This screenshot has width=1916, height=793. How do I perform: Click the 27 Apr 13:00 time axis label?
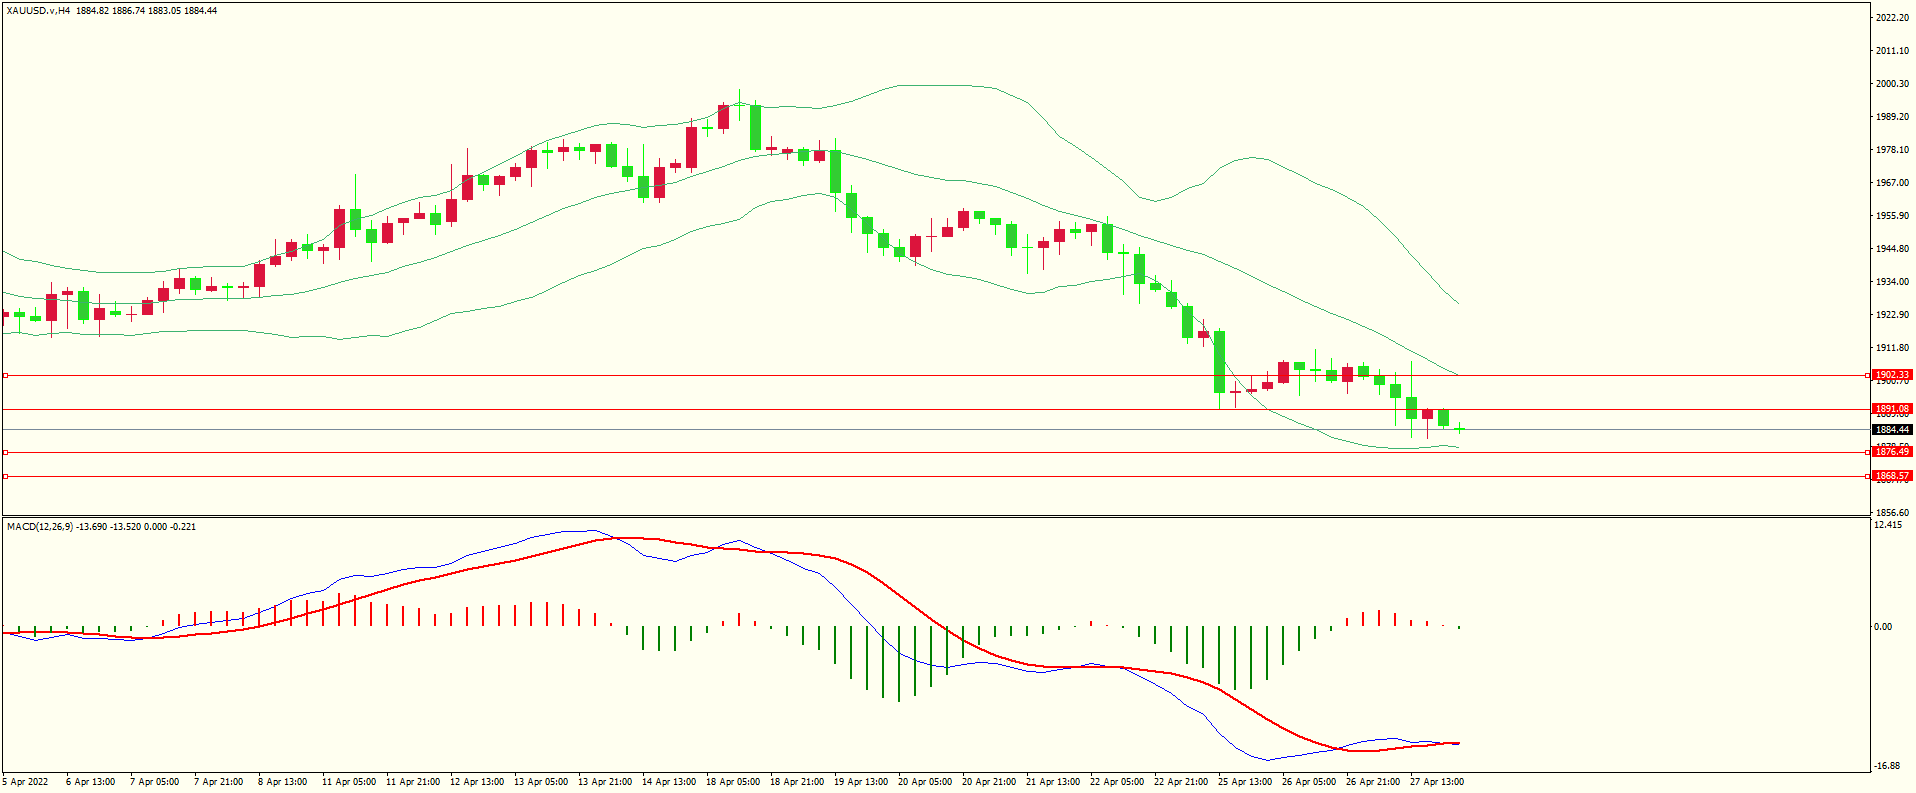tap(1437, 782)
